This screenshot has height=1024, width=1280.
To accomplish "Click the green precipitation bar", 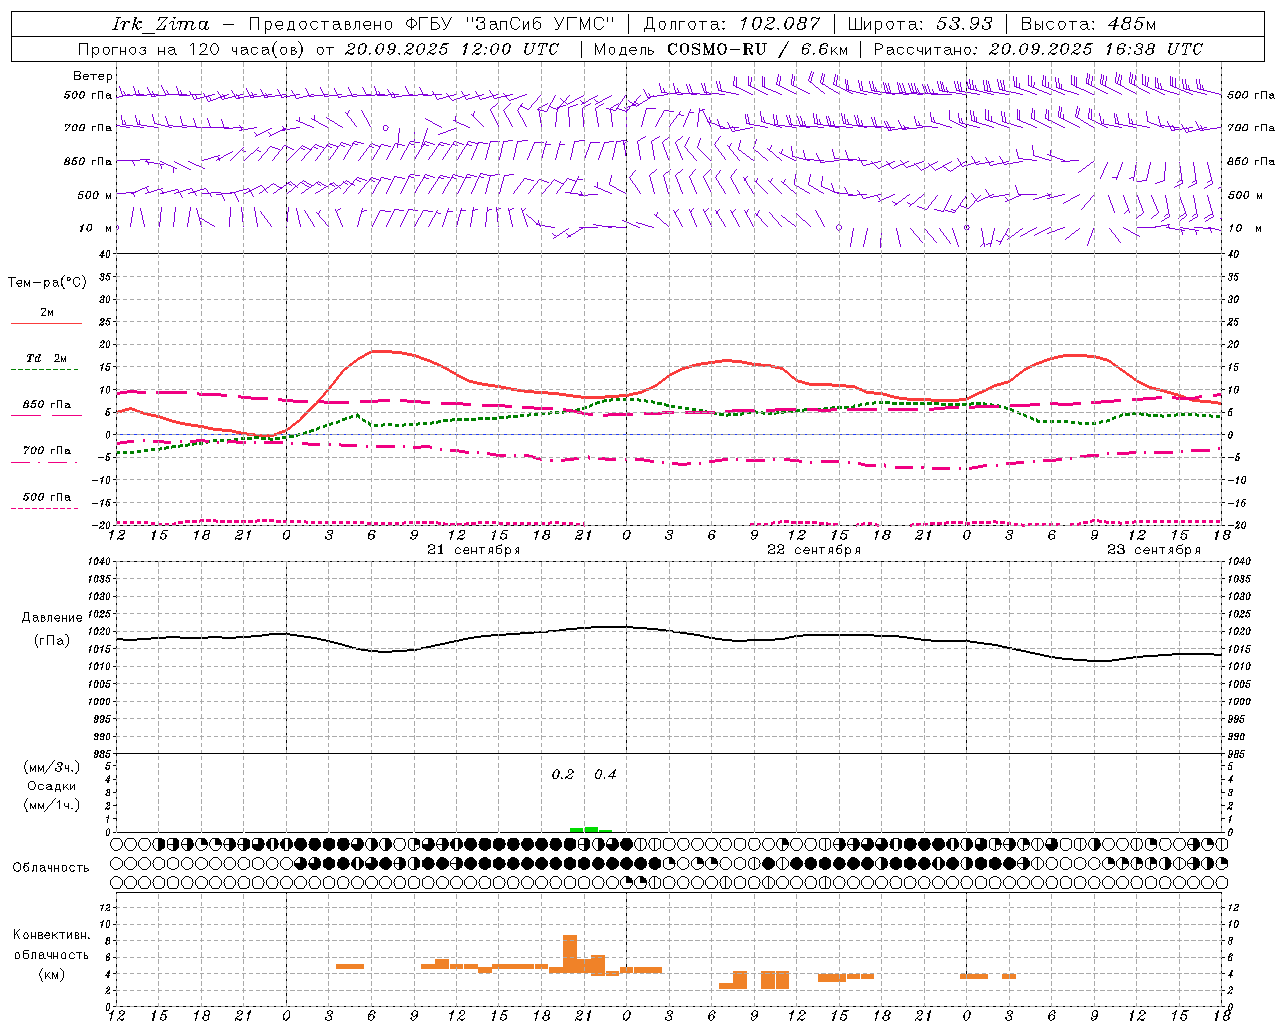I will point(591,829).
